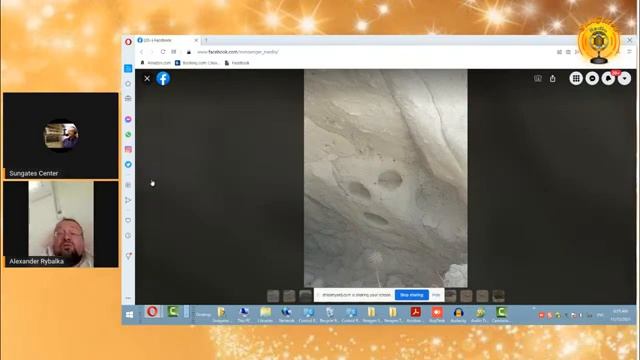Open the Facebook menu grid icon

coord(576,78)
